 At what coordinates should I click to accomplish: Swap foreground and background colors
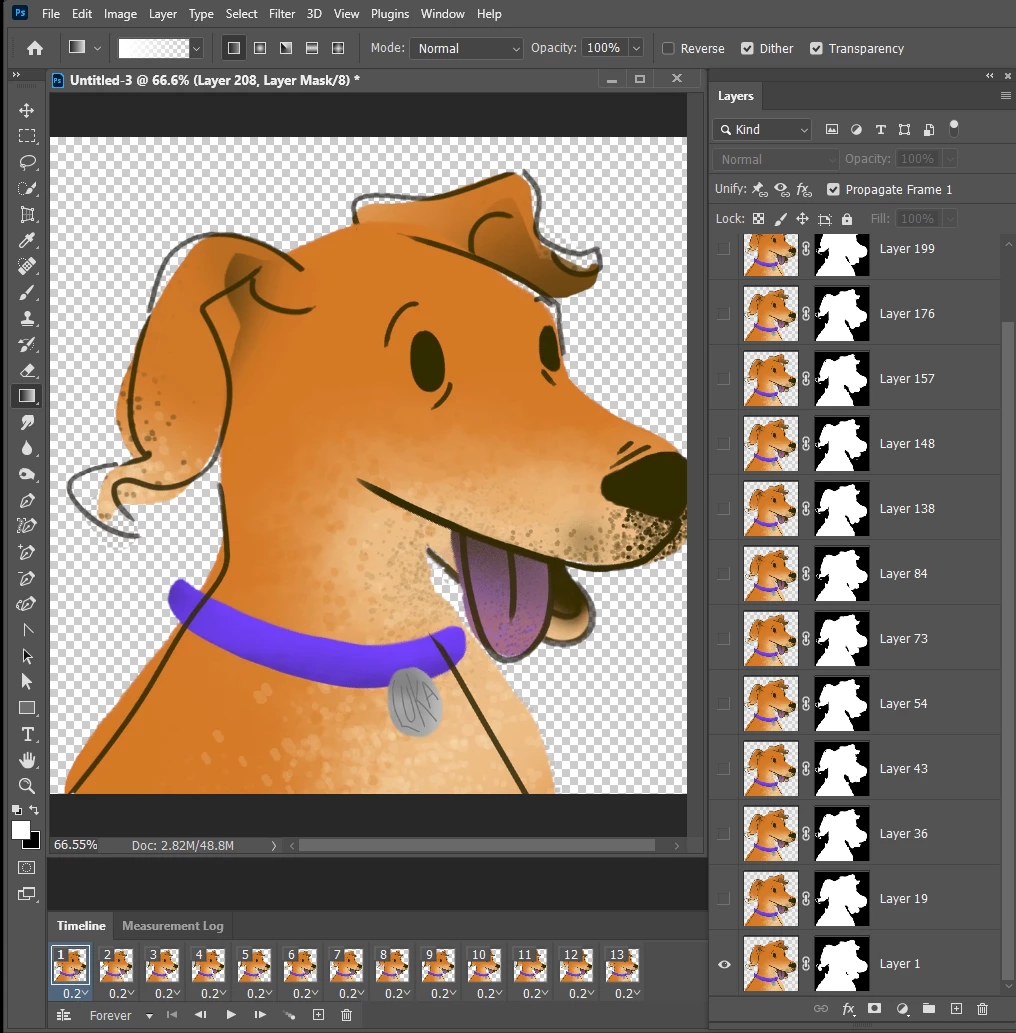tap(34, 810)
